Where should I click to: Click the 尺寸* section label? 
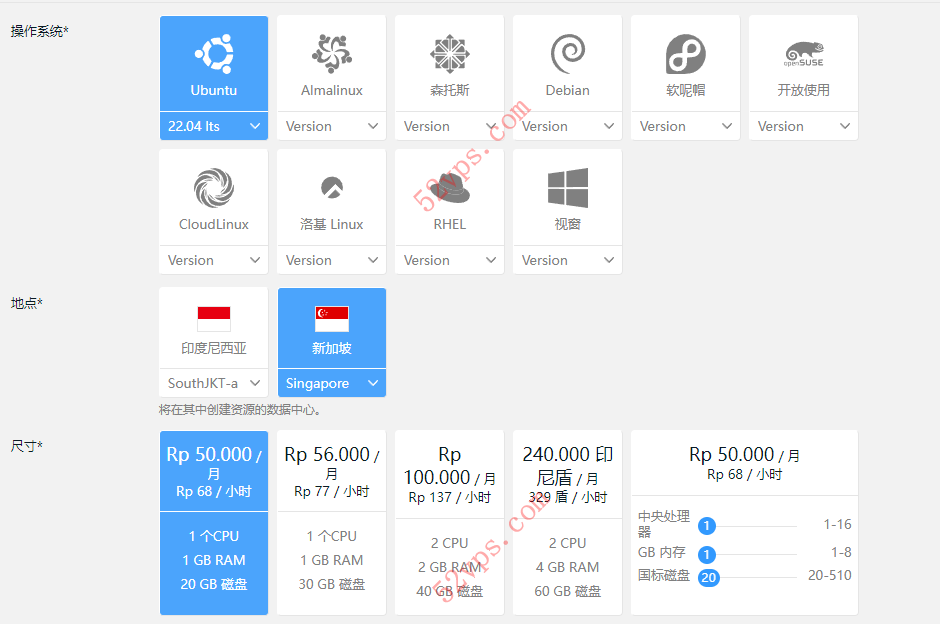tap(26, 446)
